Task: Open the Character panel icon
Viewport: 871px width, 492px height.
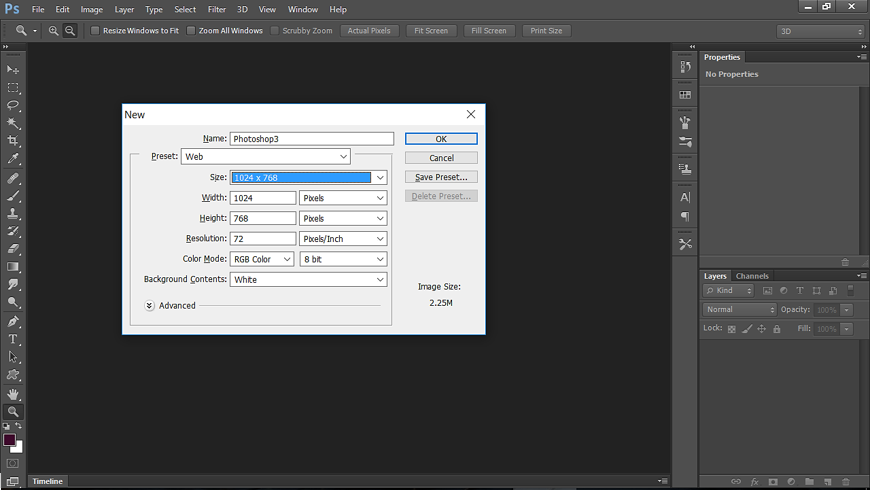Action: [685, 197]
